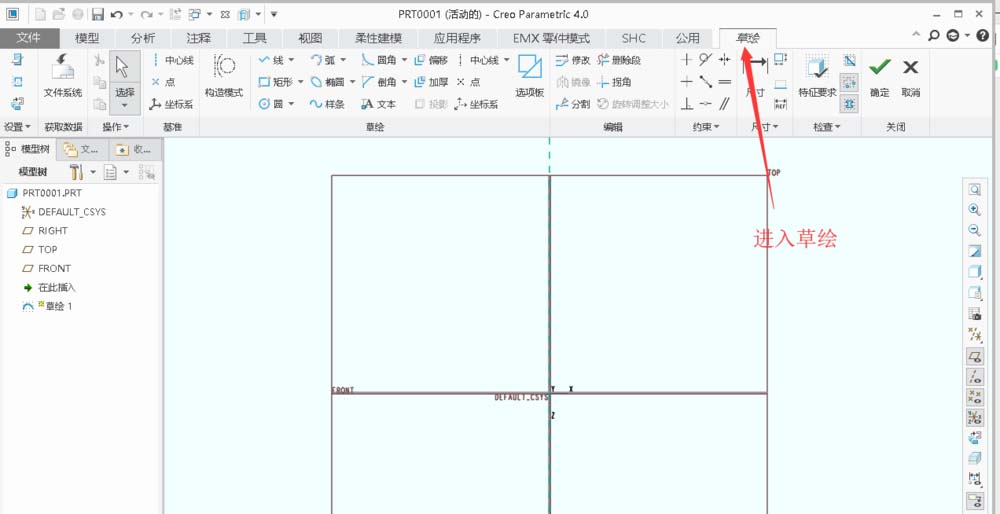Pick the Ellipse (椭圆) sketch tool
1000x514 pixels.
[327, 82]
